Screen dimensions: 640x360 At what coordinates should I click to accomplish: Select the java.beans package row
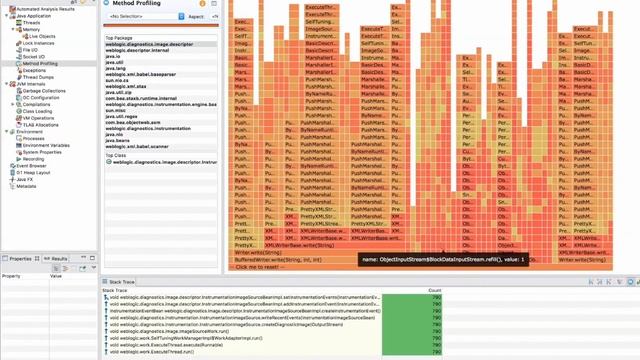pos(161,140)
